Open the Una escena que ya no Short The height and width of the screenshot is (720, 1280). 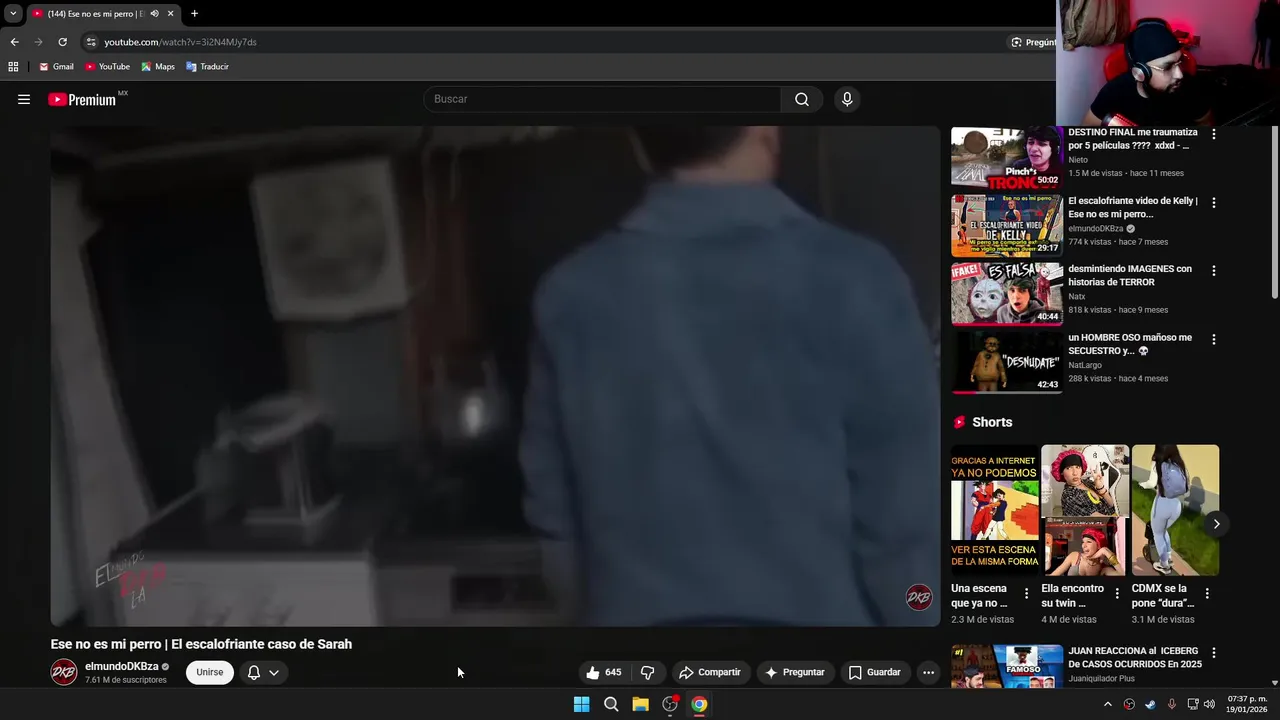point(995,510)
